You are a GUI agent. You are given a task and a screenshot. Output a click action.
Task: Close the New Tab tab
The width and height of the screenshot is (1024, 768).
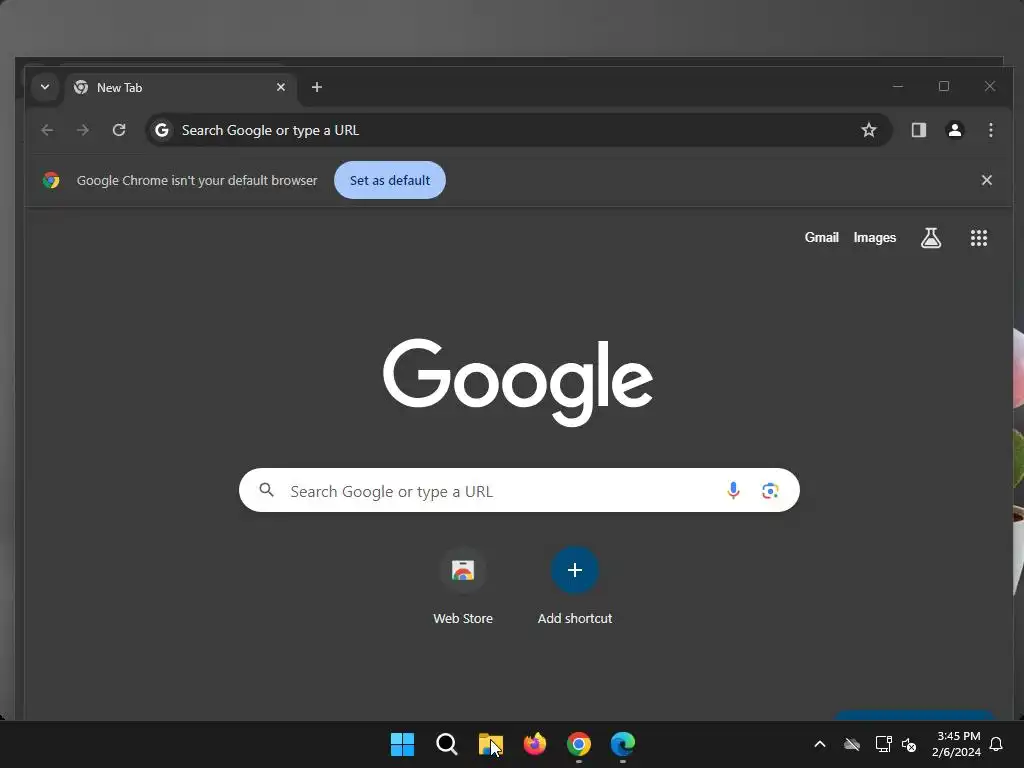[281, 87]
